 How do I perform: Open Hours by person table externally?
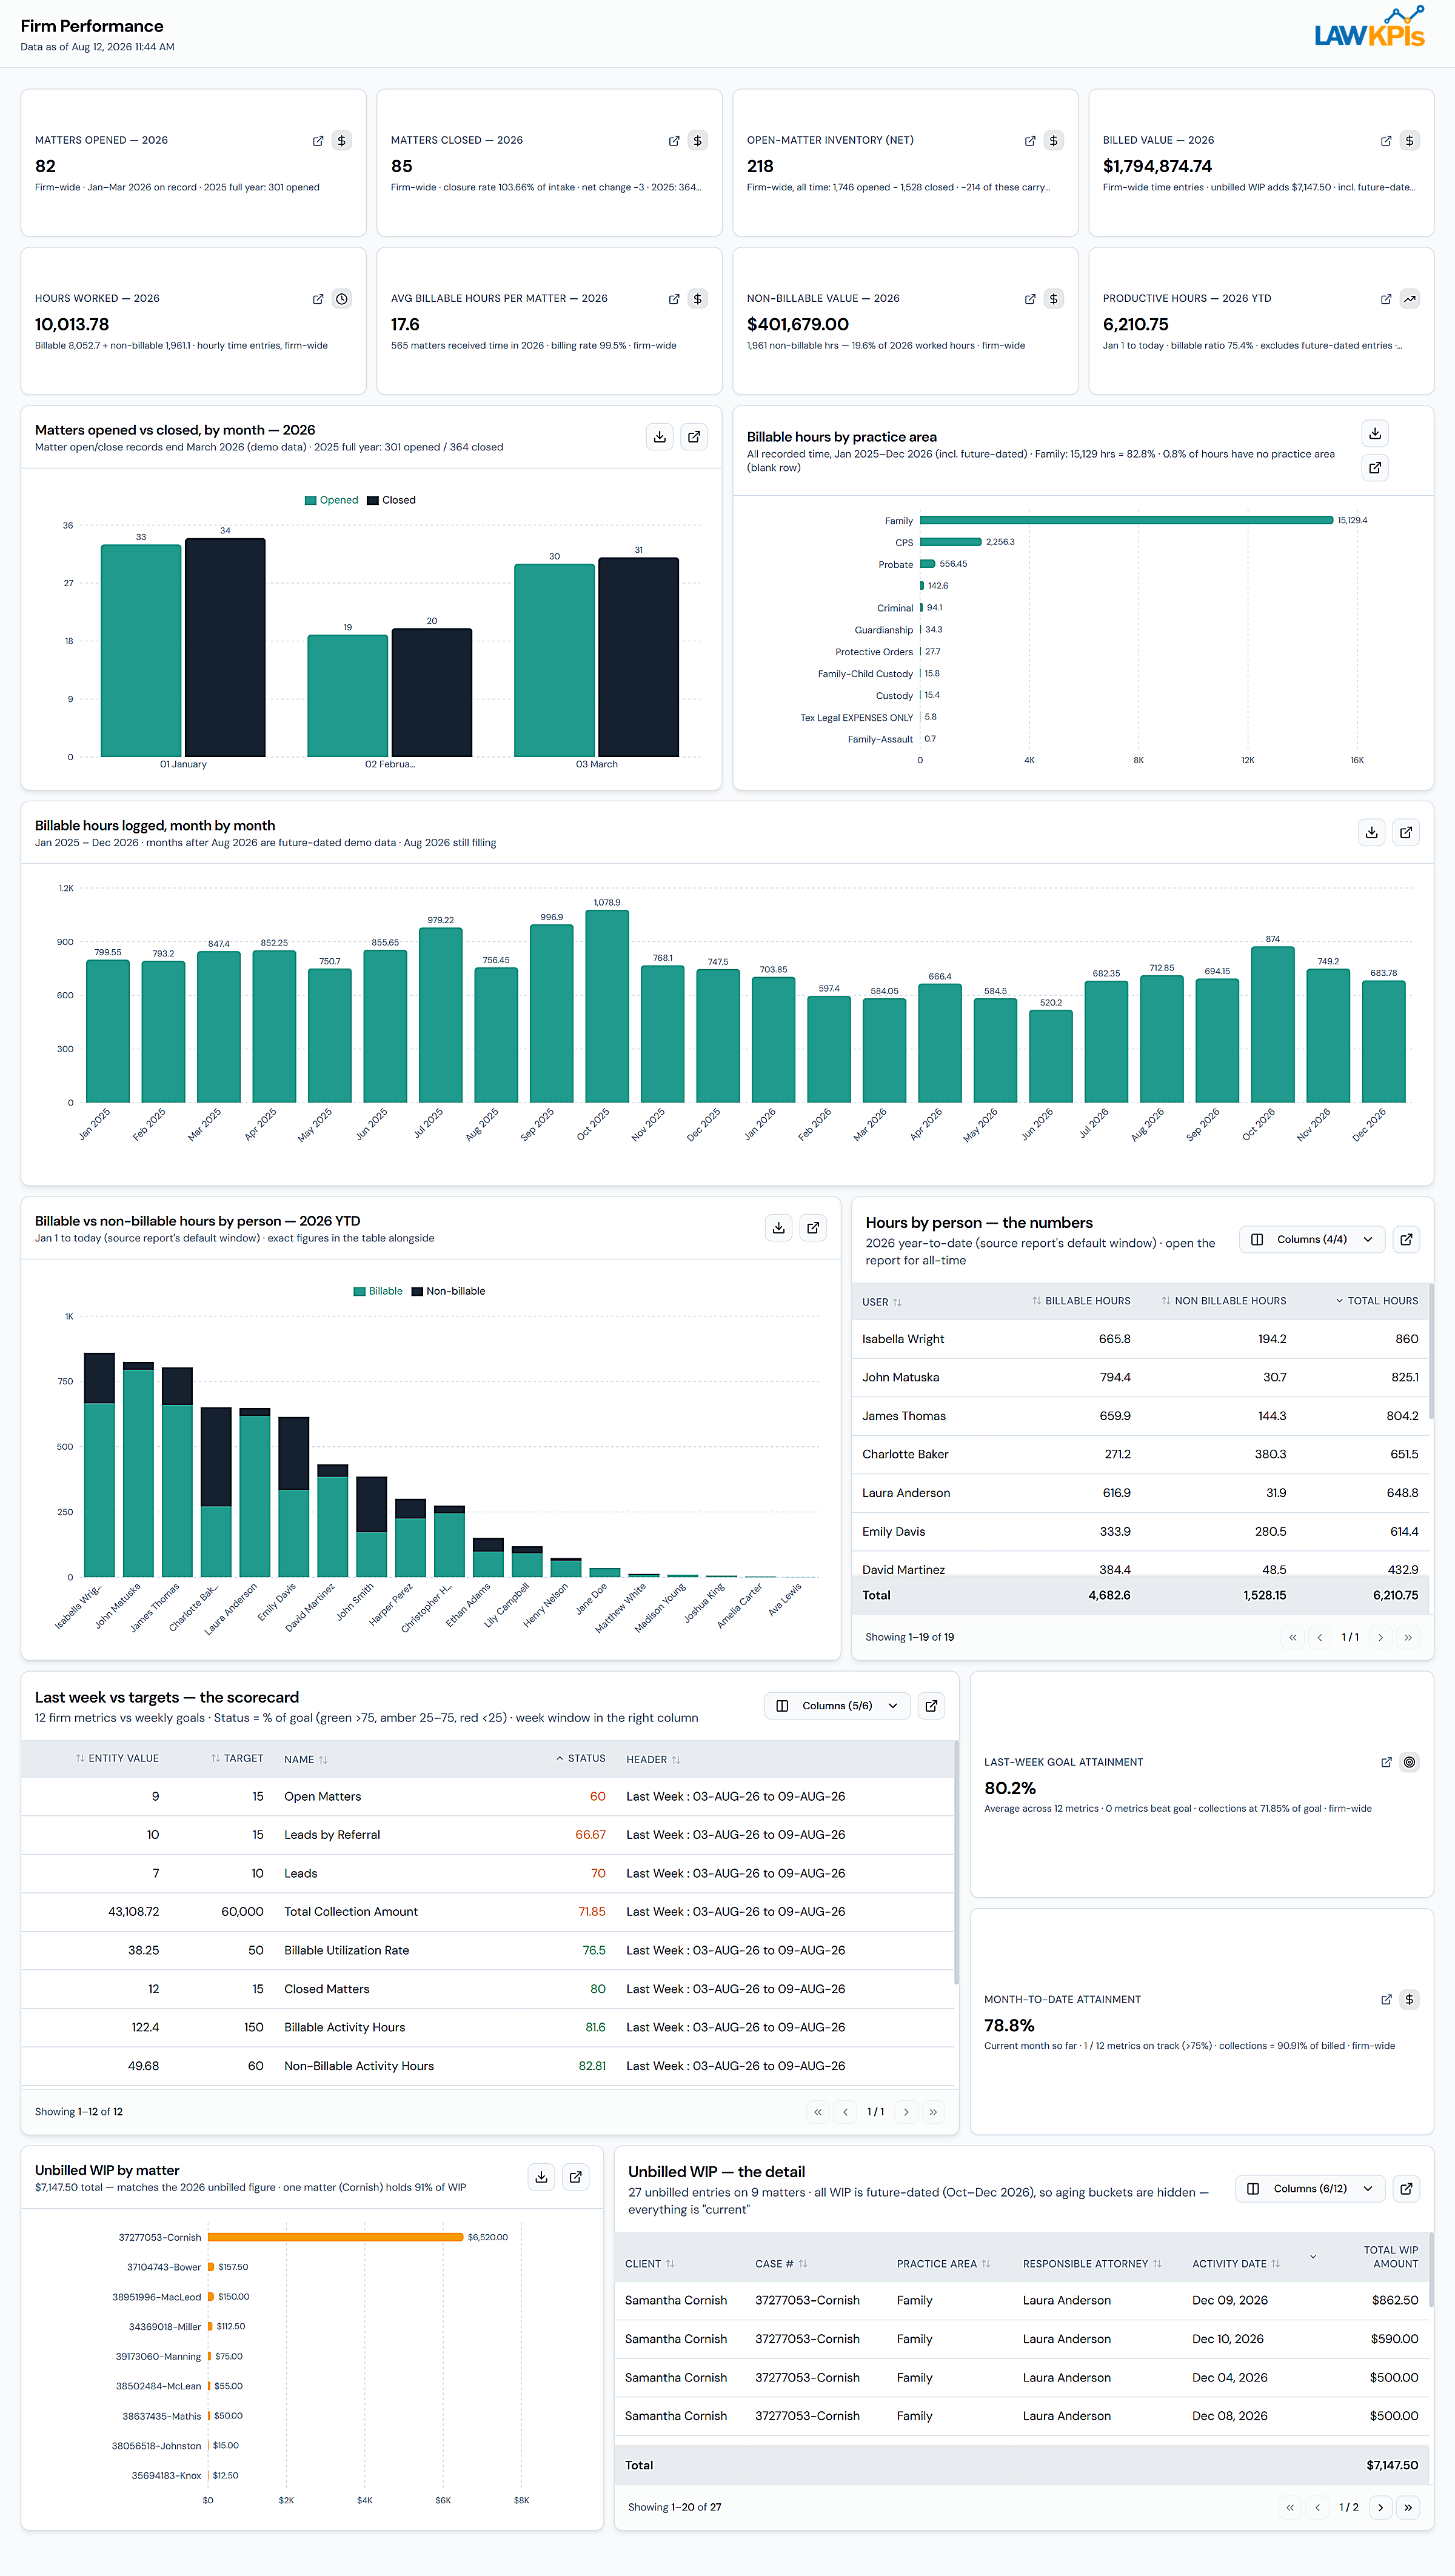coord(1406,1240)
